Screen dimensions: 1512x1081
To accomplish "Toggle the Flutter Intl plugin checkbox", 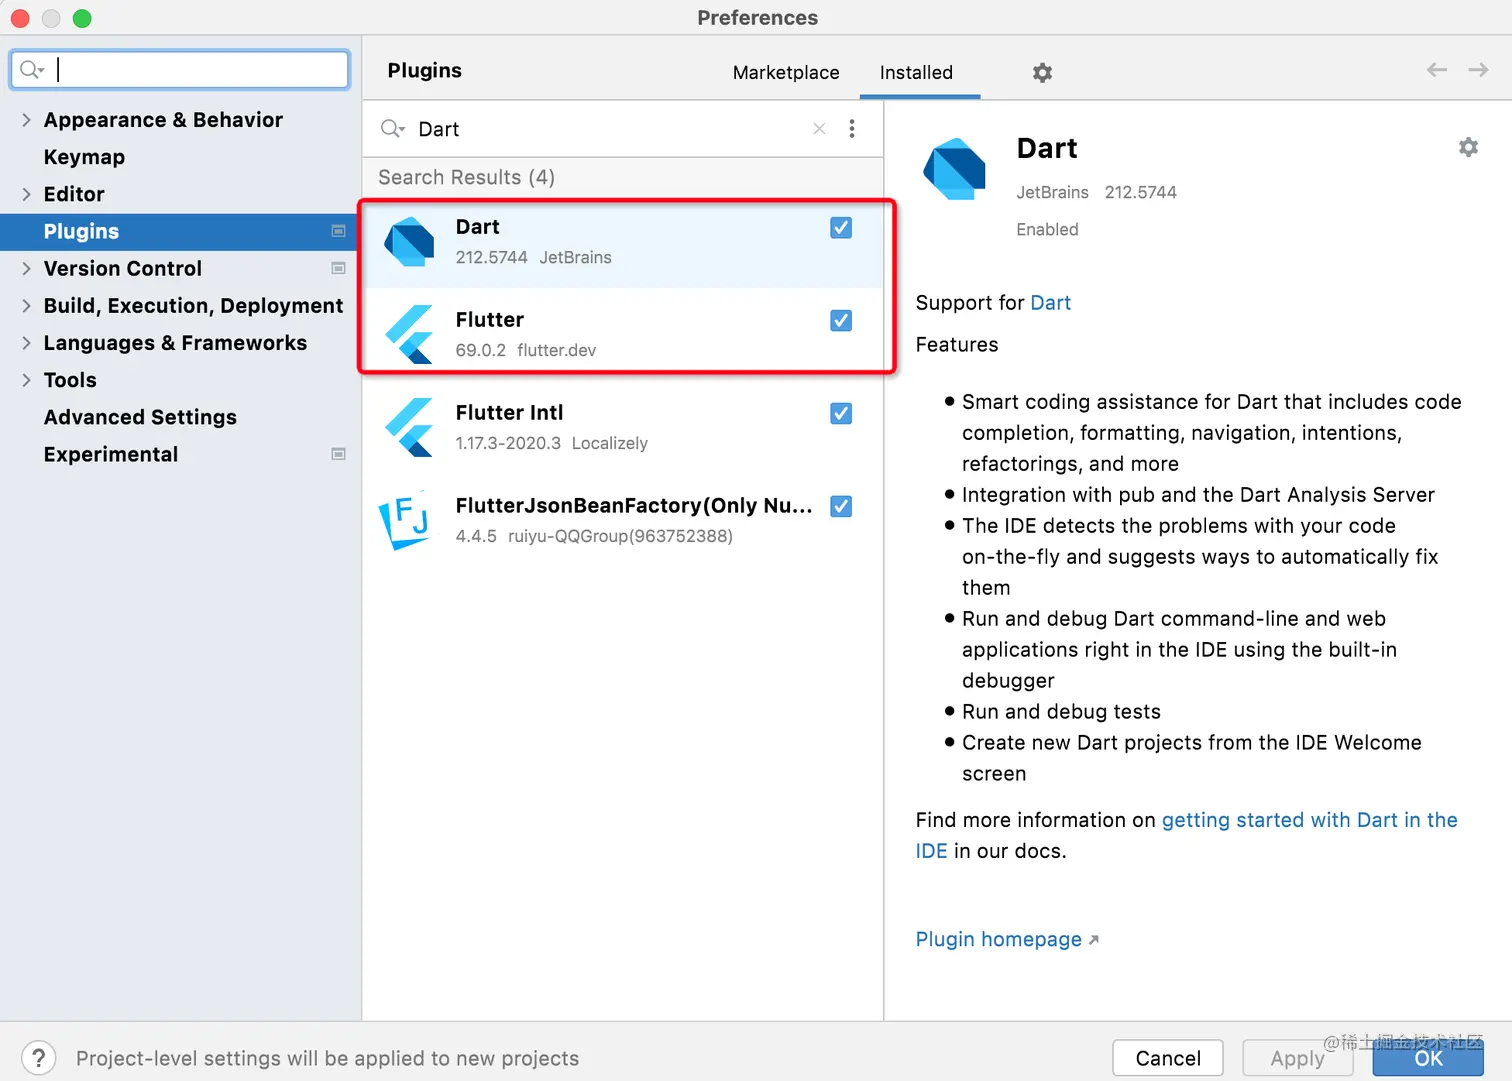I will point(841,414).
